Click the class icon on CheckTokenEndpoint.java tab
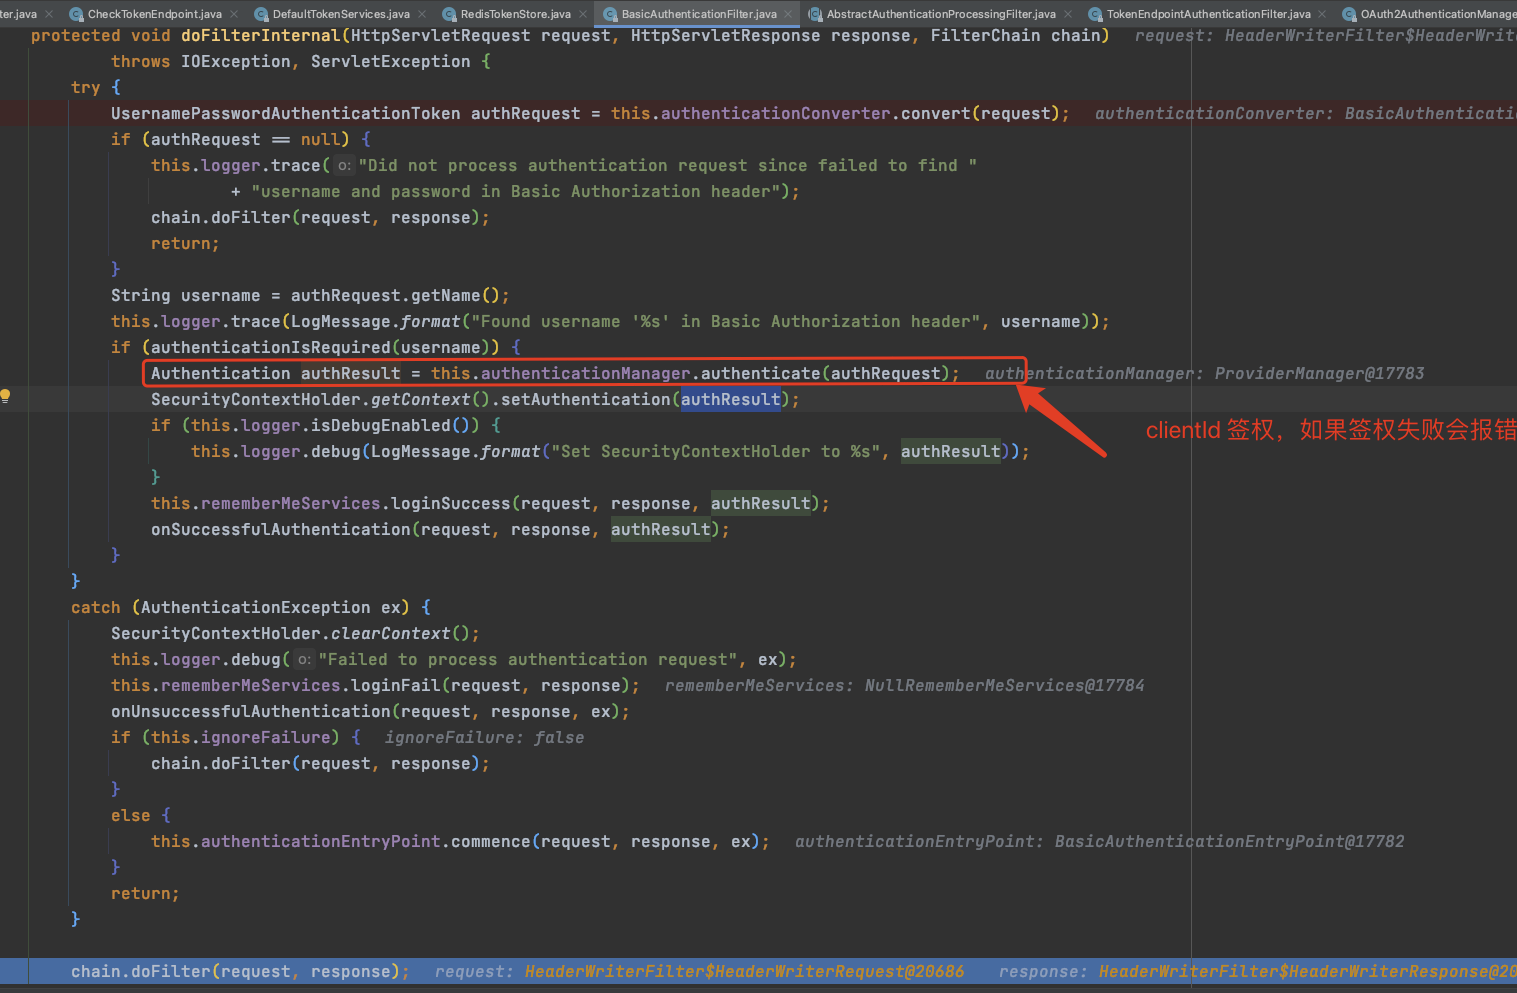 pyautogui.click(x=74, y=14)
